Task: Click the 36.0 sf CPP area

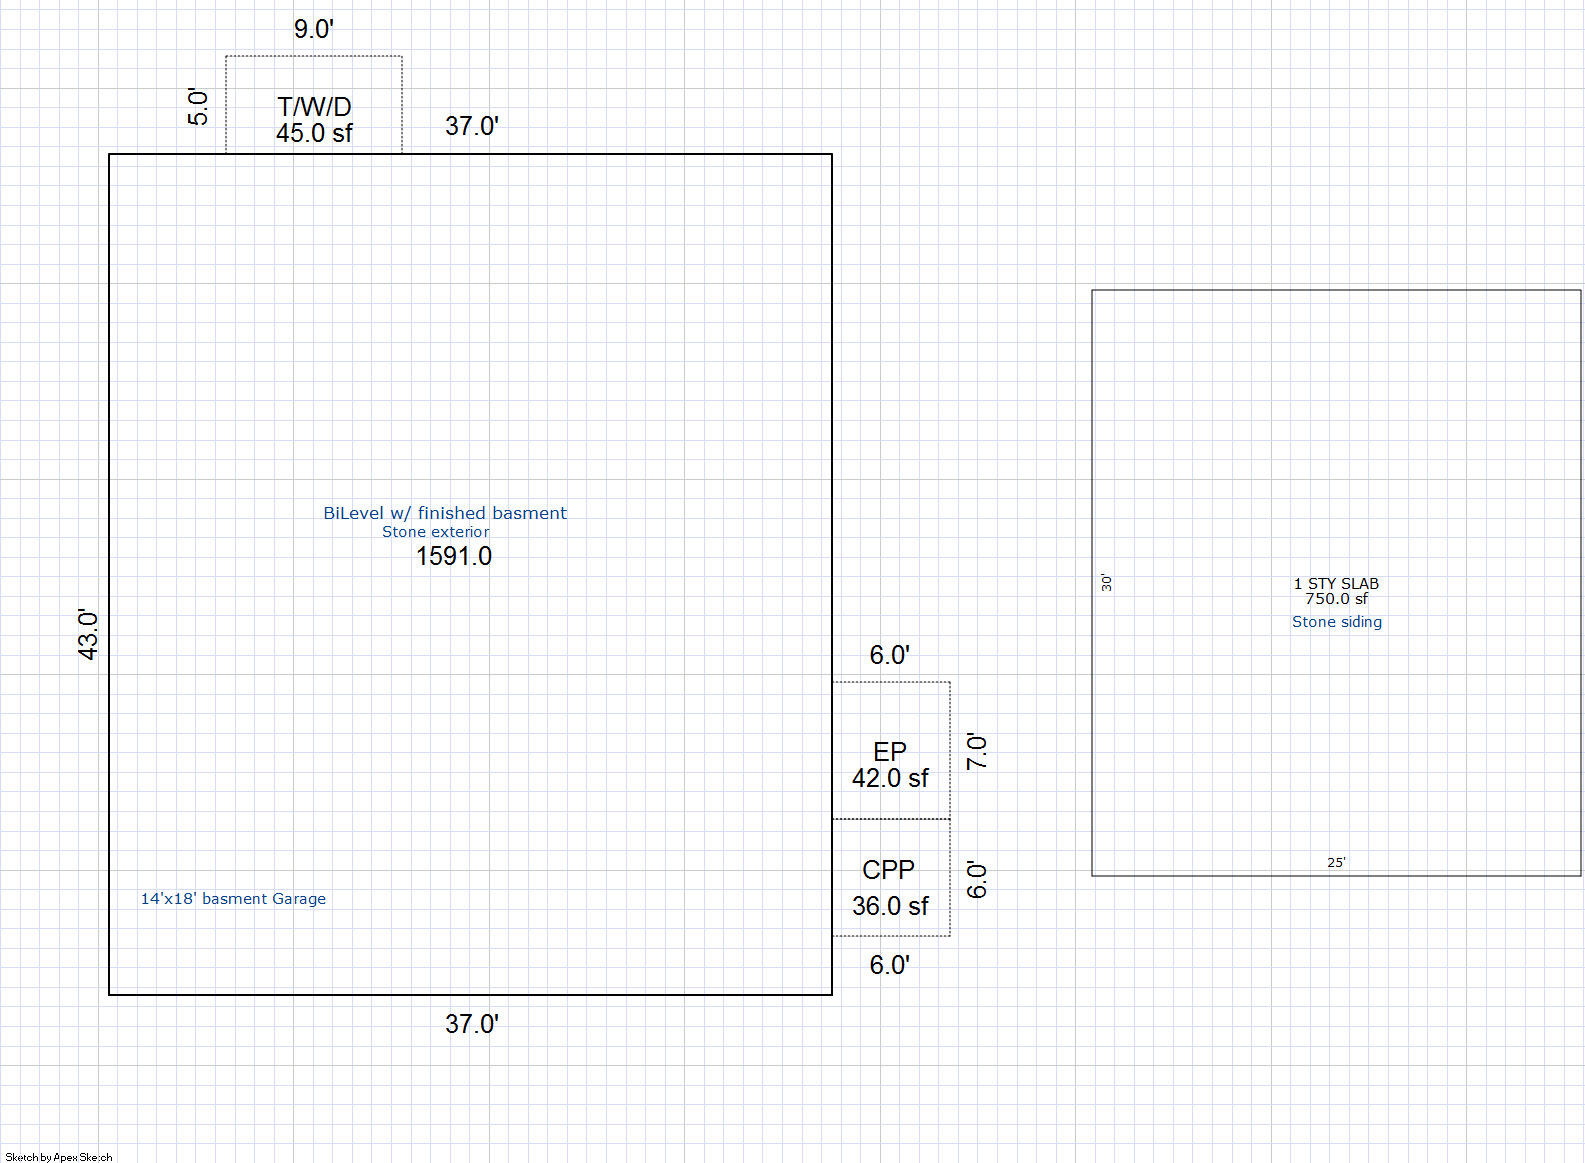Action: (890, 906)
